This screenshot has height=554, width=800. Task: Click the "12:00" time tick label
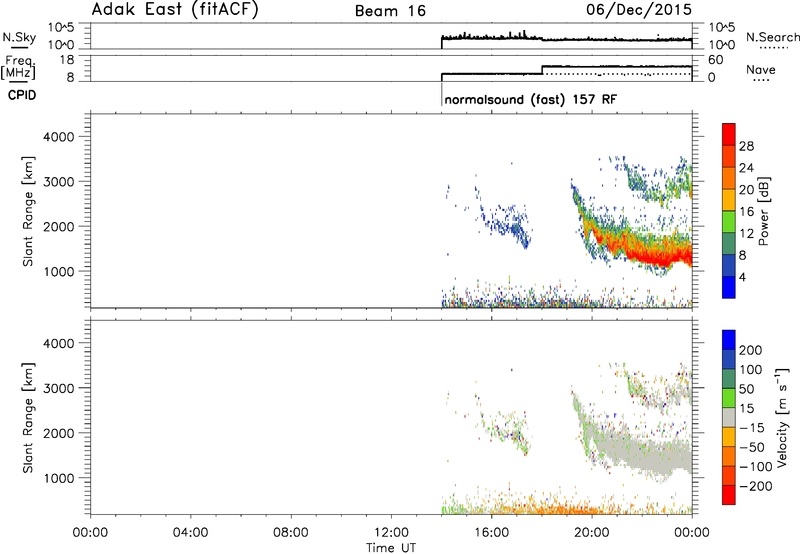coord(391,533)
